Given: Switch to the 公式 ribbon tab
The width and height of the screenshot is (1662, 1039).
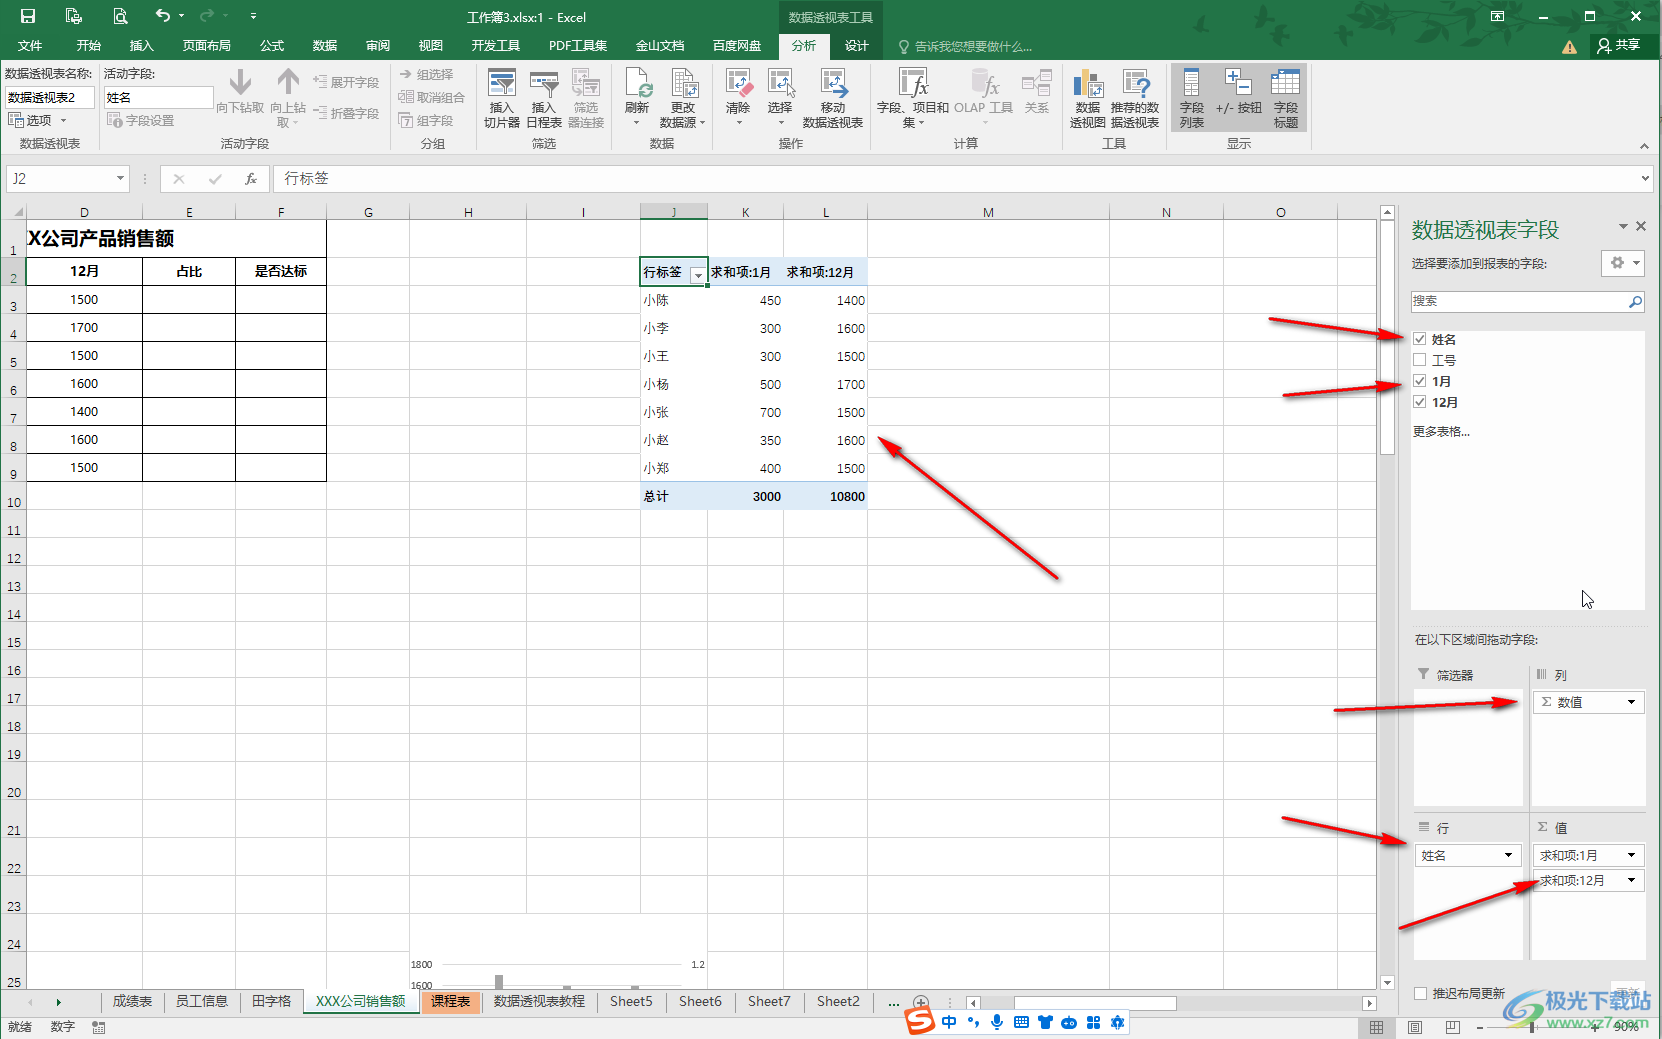Looking at the screenshot, I should coord(272,46).
